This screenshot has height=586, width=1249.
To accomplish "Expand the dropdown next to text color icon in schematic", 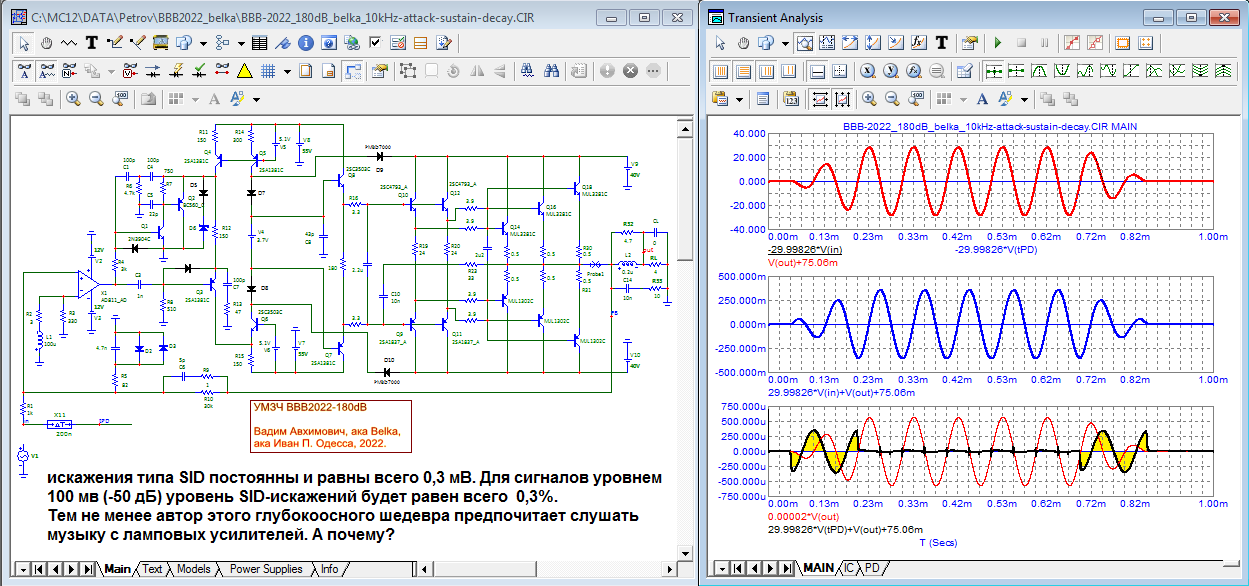I will click(256, 99).
